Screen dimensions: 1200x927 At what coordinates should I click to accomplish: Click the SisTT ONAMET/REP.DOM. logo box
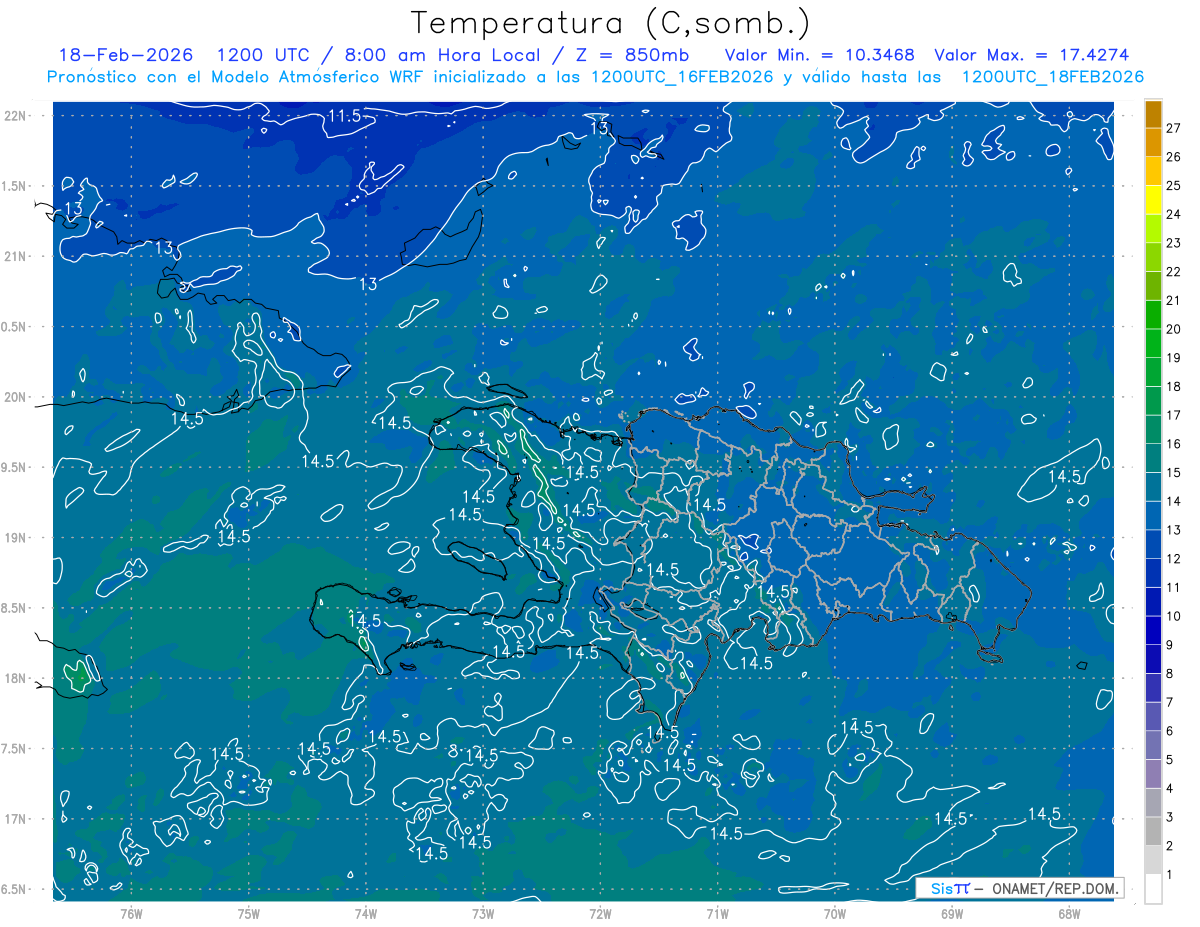(1020, 888)
